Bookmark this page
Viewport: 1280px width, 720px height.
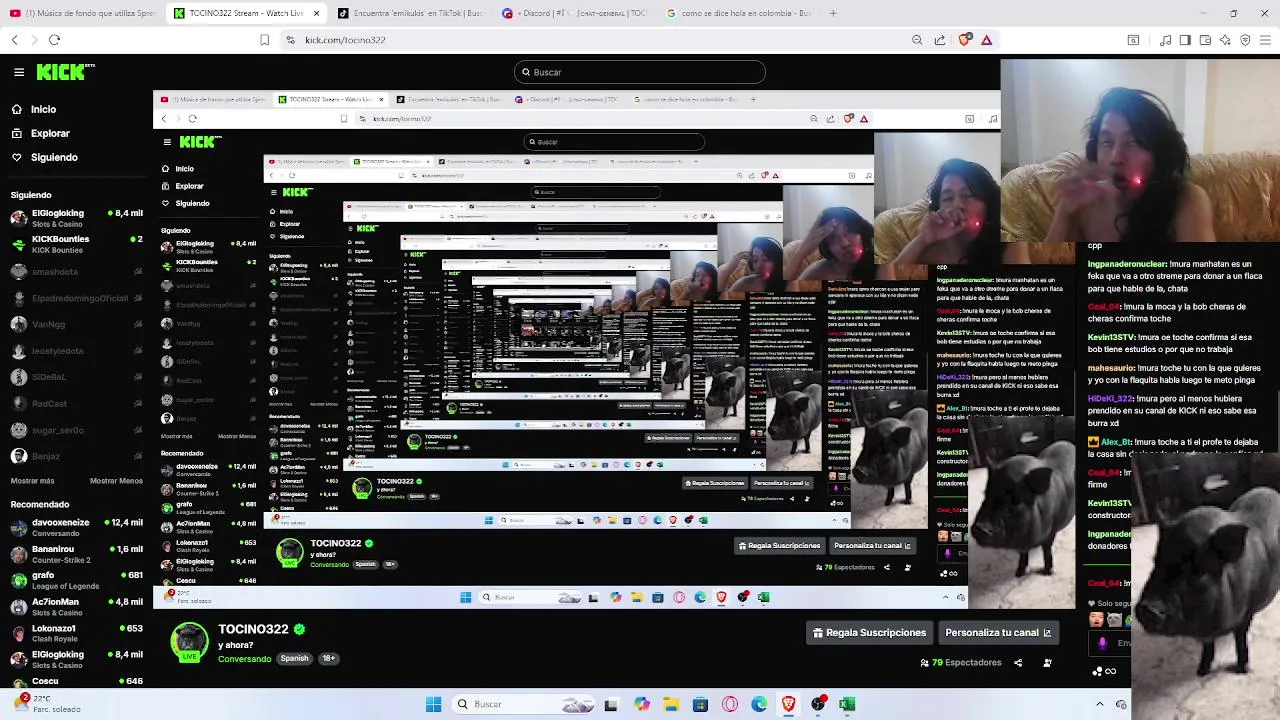(264, 40)
